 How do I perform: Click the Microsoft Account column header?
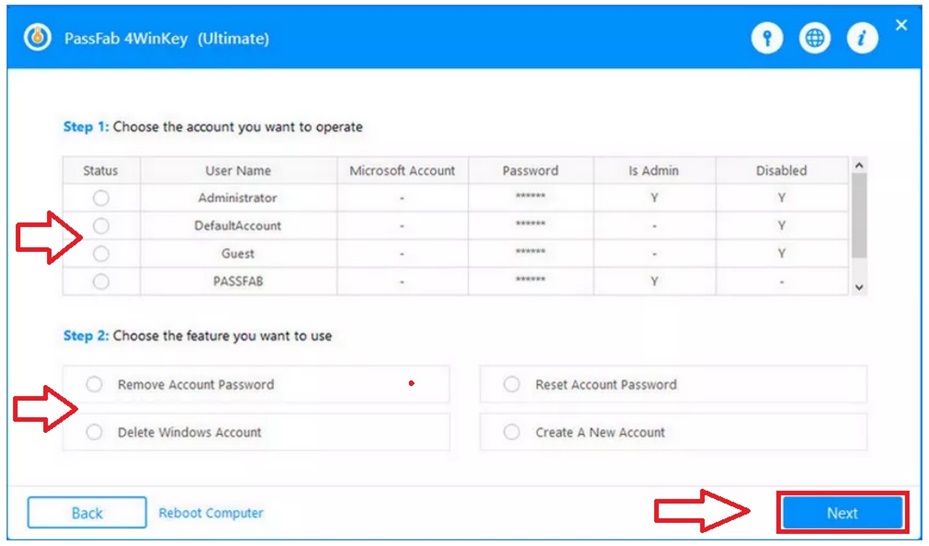pos(402,171)
